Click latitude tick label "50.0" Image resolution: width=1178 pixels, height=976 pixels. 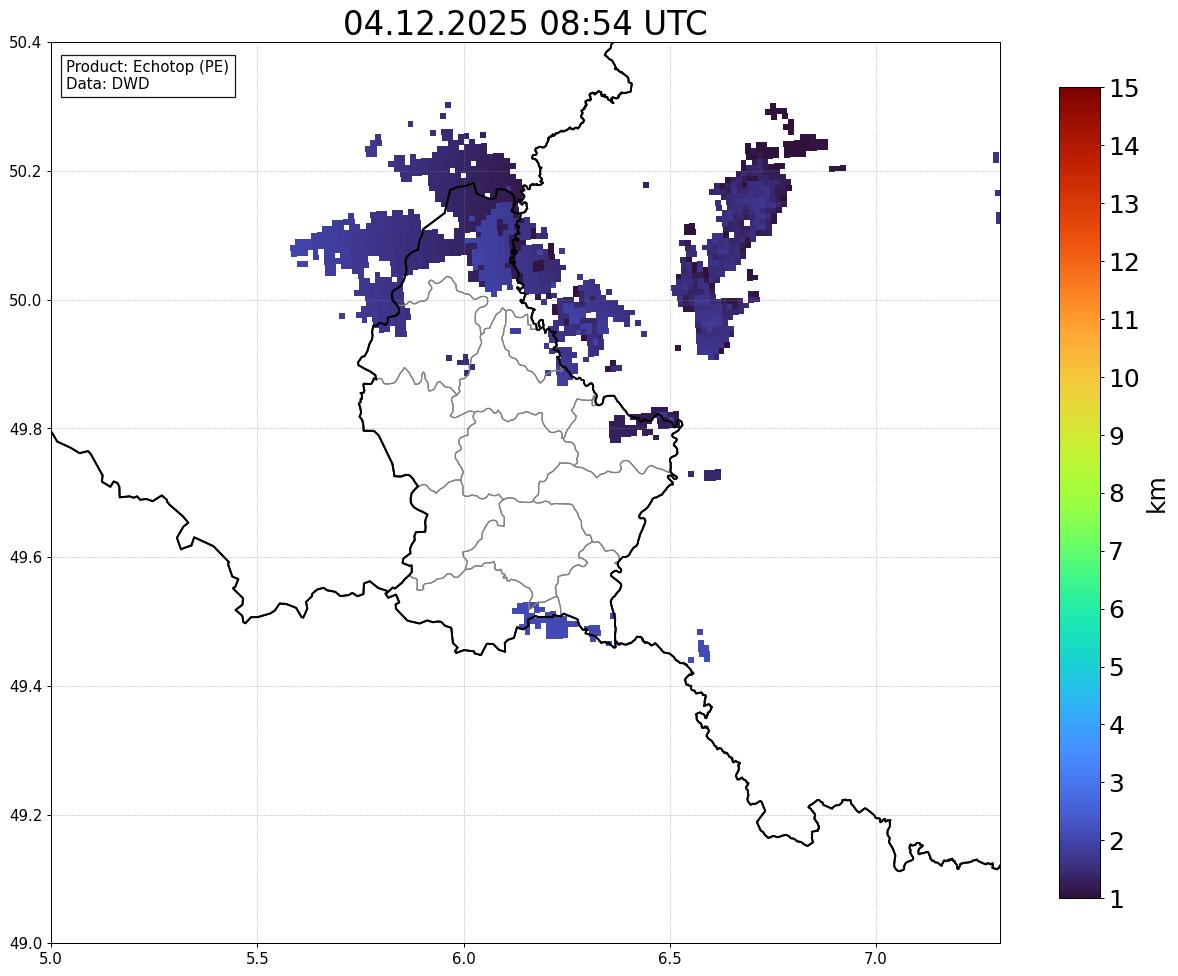point(25,301)
